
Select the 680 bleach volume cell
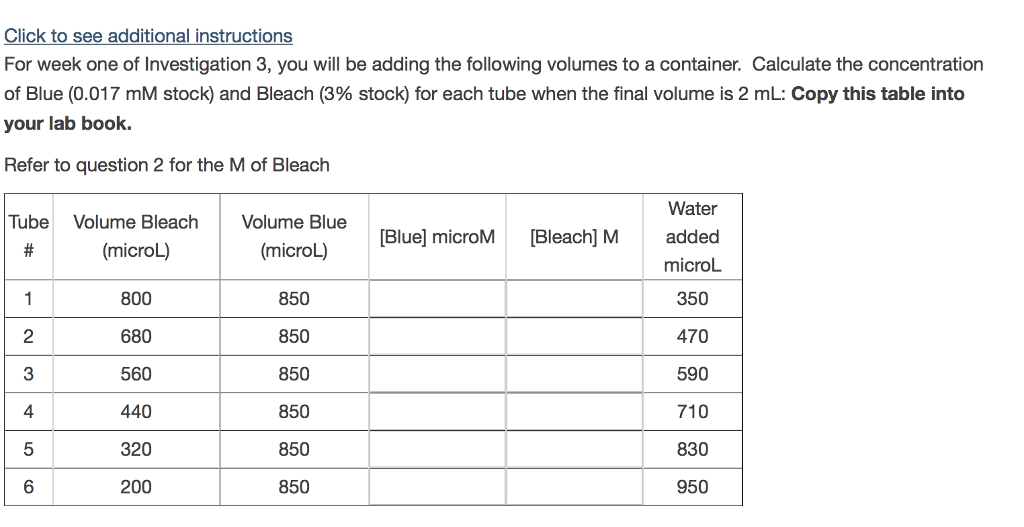tap(136, 337)
